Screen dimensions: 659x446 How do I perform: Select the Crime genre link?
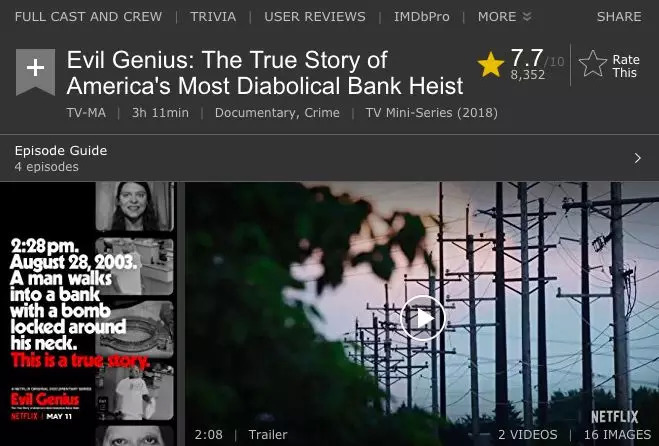tap(322, 113)
